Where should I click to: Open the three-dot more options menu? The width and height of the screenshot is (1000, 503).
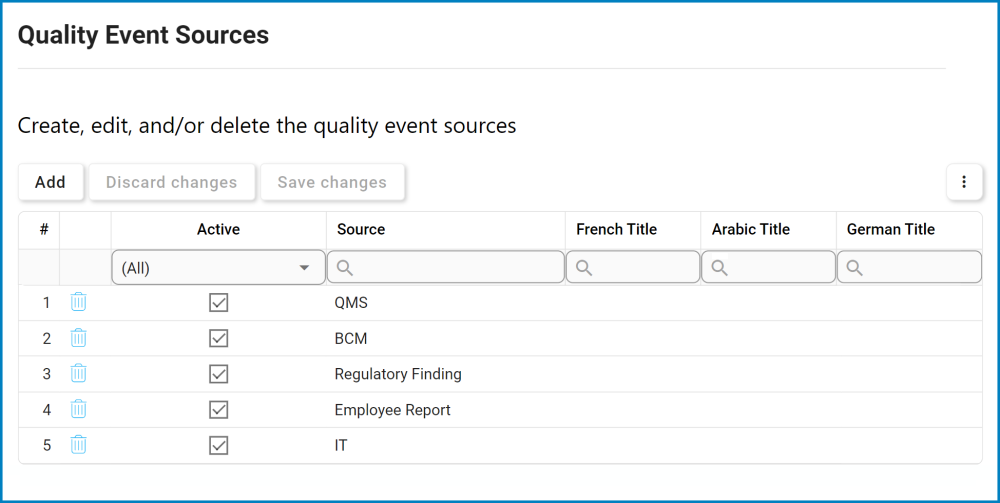pos(964,182)
